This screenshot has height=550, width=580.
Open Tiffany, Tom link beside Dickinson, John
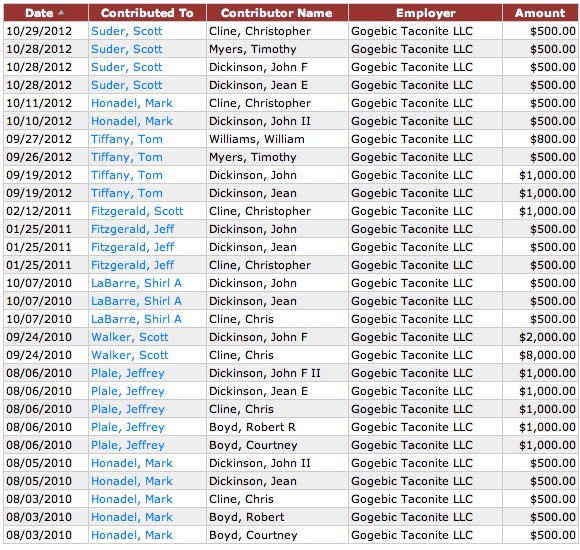click(x=127, y=175)
